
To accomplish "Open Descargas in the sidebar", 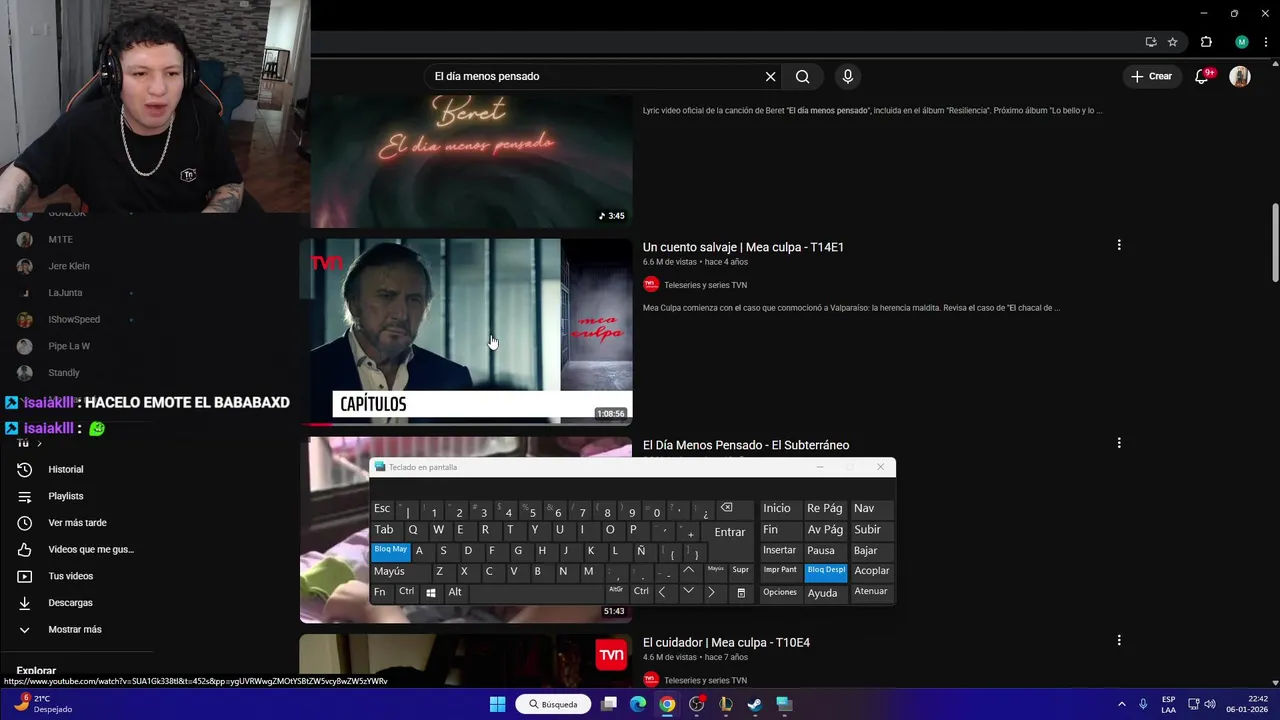I will (70, 603).
